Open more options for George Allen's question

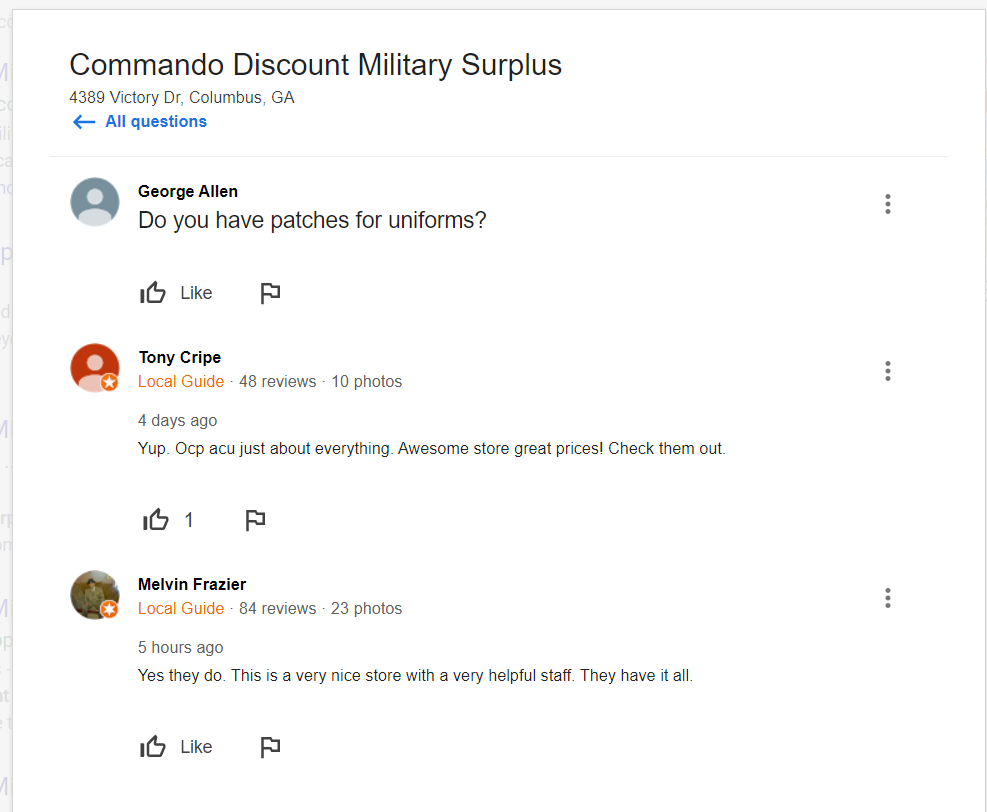pos(887,204)
